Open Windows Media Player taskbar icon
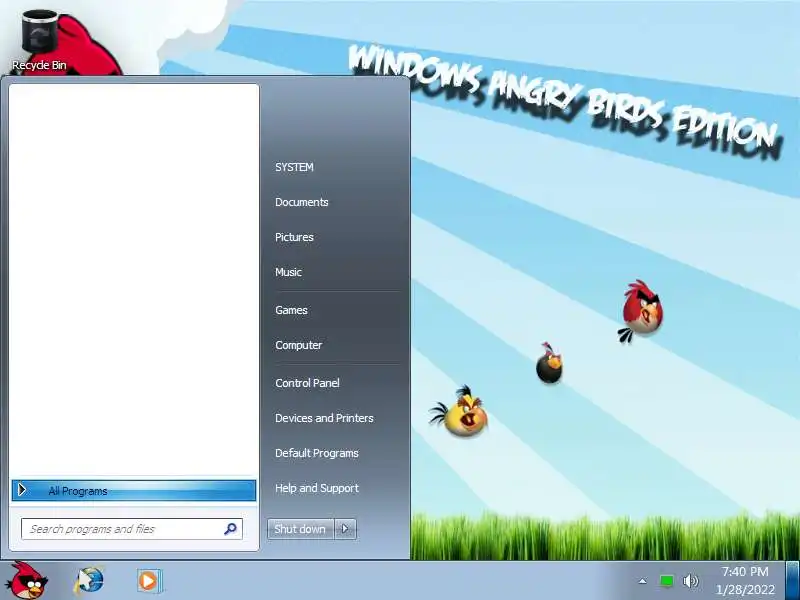The height and width of the screenshot is (600, 800). 149,581
